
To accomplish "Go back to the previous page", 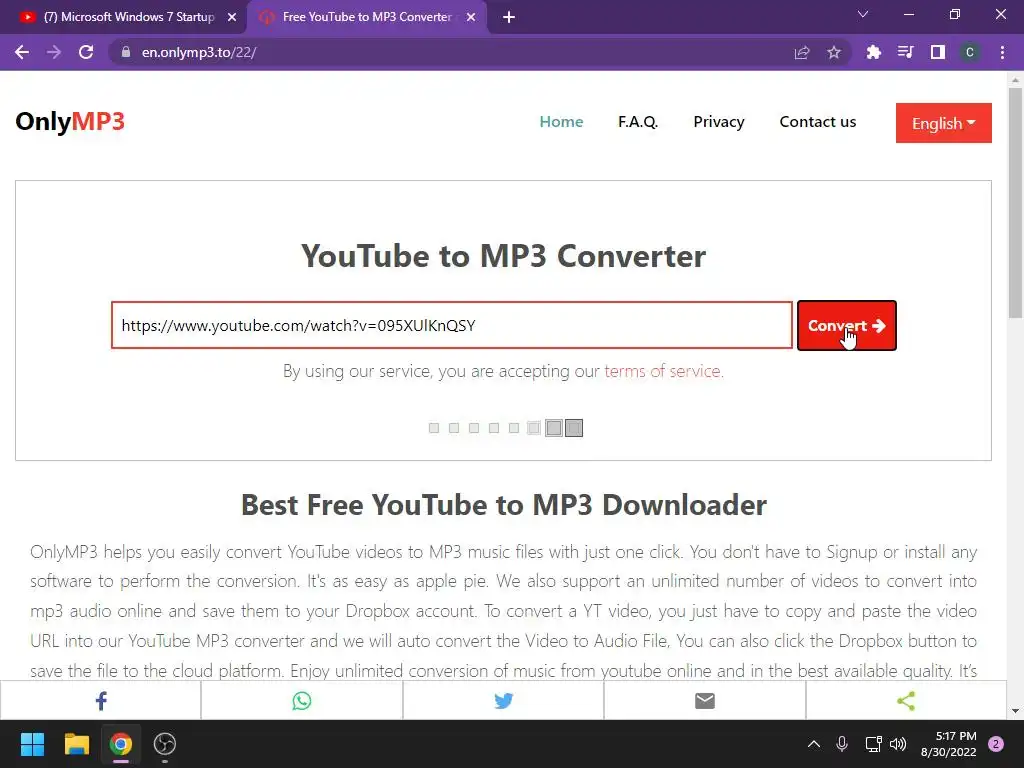I will (x=22, y=52).
